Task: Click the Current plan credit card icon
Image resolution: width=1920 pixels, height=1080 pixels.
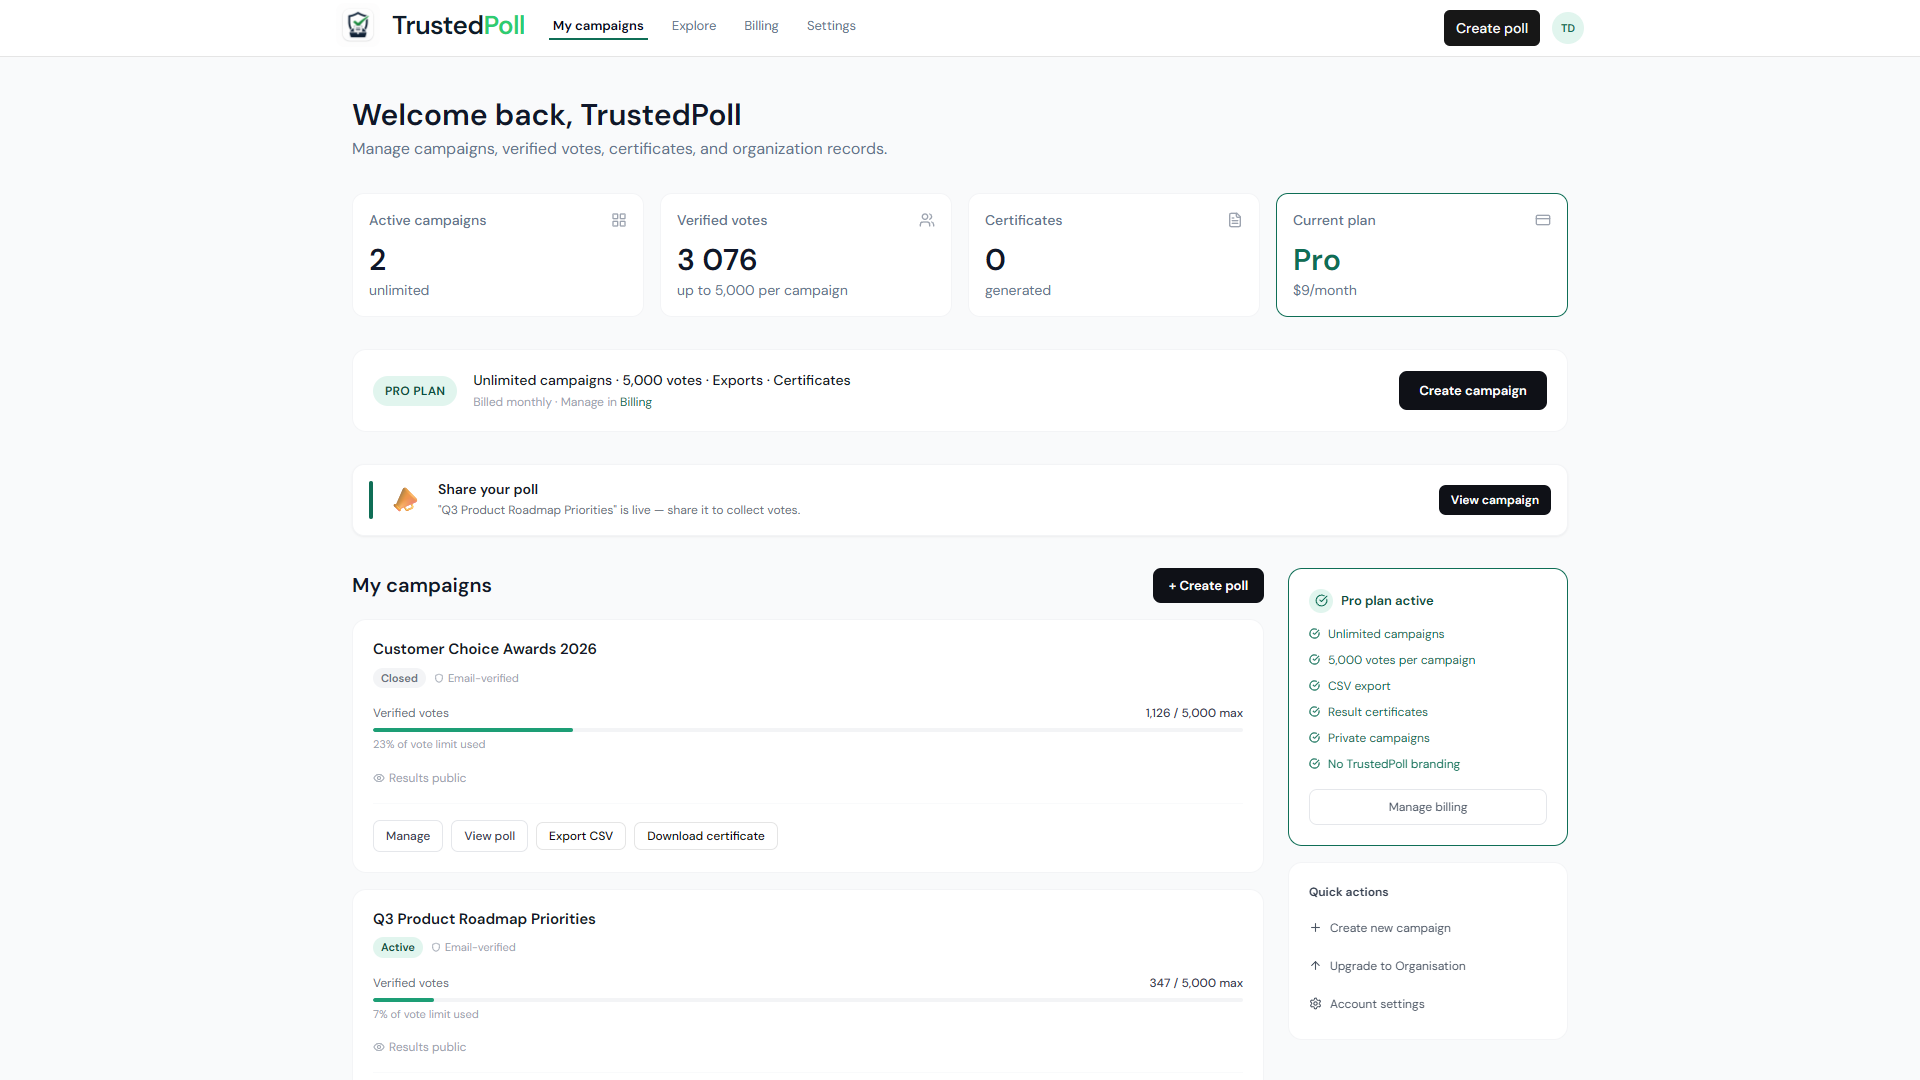Action: (1543, 220)
